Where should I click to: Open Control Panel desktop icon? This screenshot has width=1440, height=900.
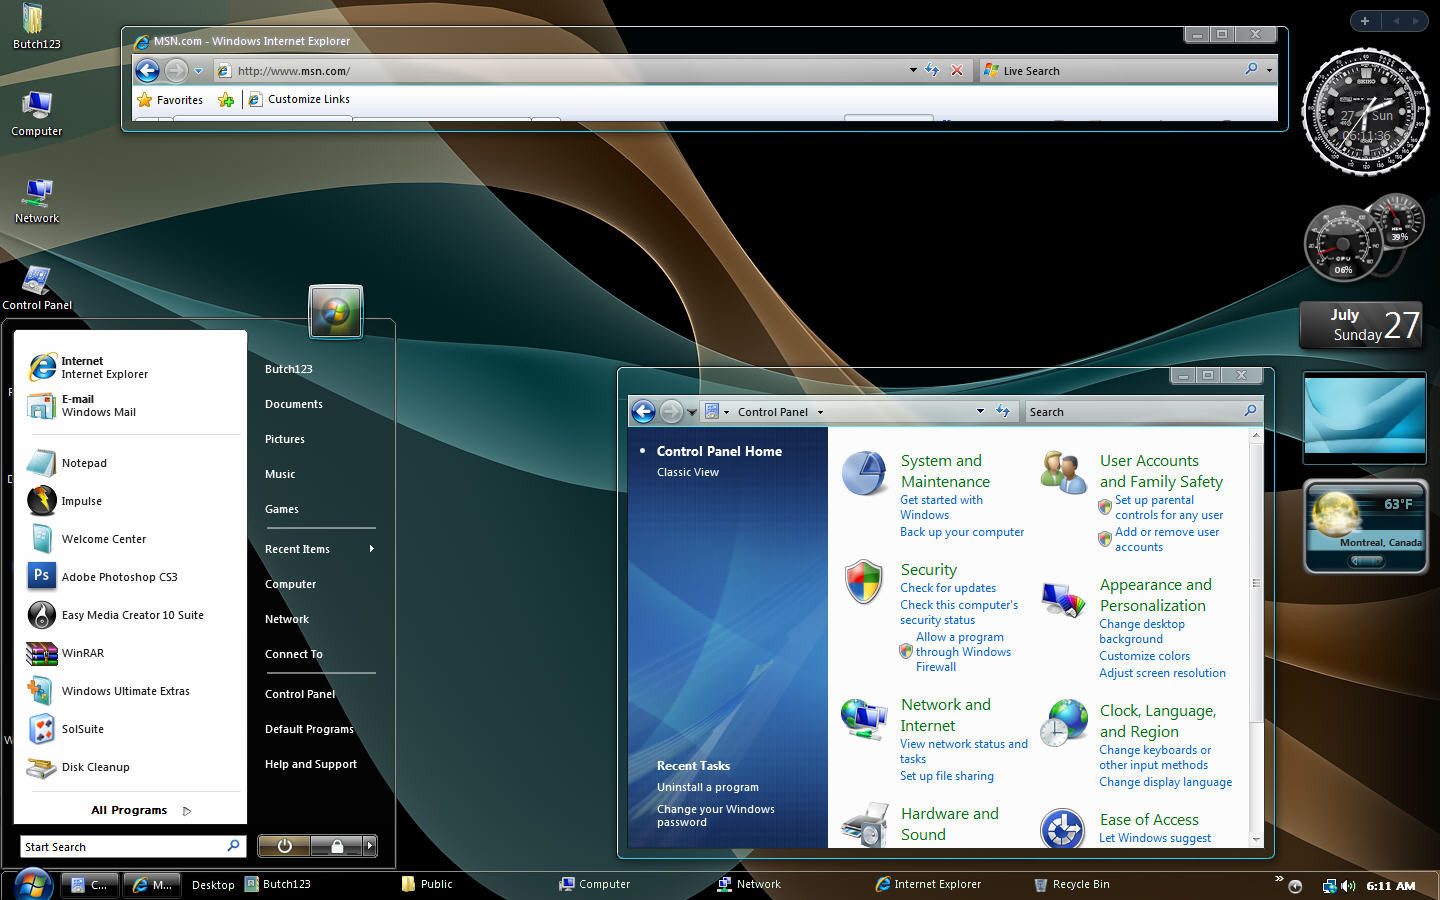pyautogui.click(x=37, y=288)
